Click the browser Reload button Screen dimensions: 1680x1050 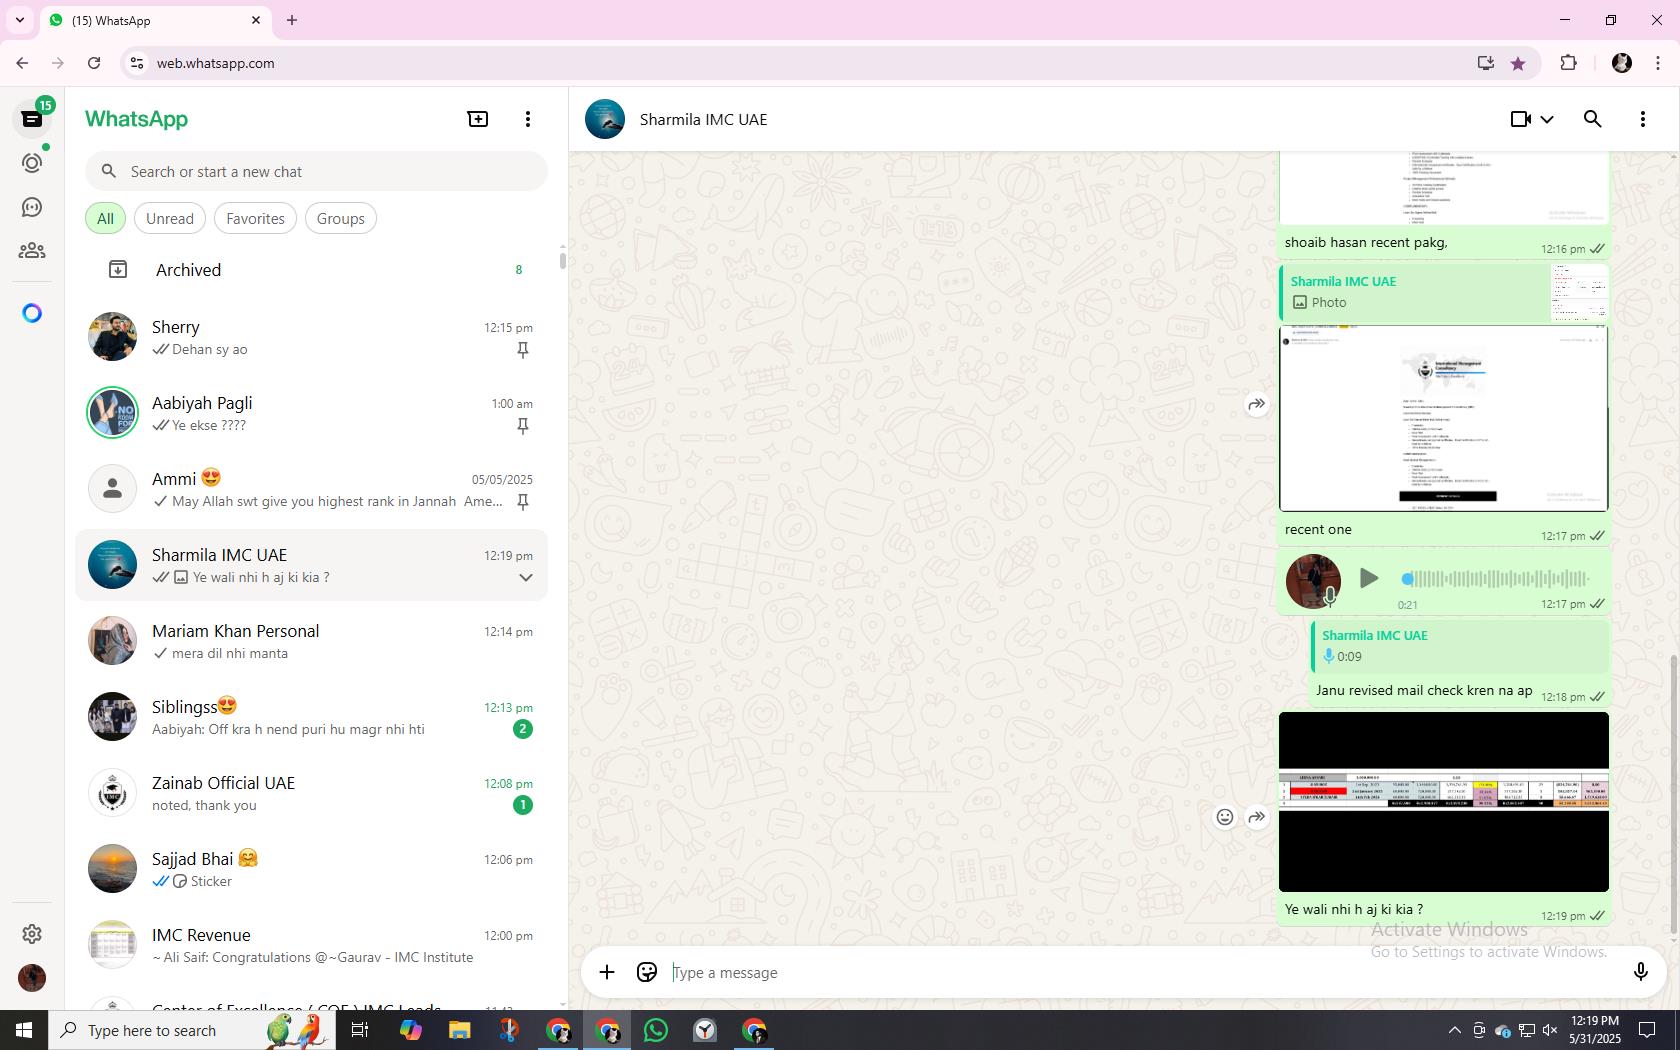(94, 63)
